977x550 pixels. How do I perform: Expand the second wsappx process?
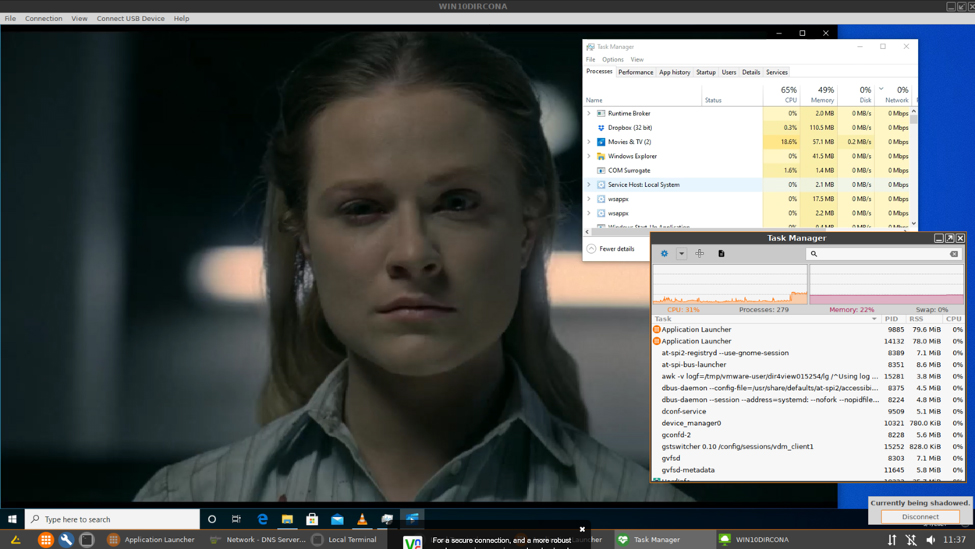(x=589, y=214)
